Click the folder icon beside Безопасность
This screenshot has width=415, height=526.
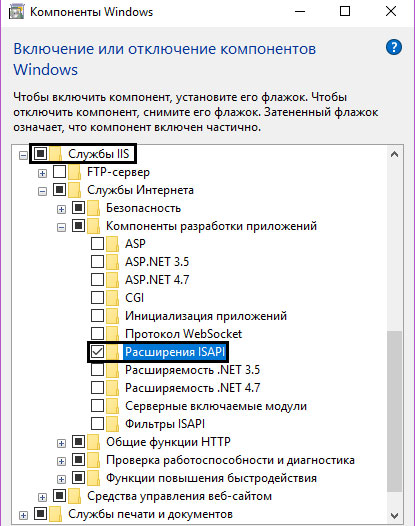tap(94, 208)
